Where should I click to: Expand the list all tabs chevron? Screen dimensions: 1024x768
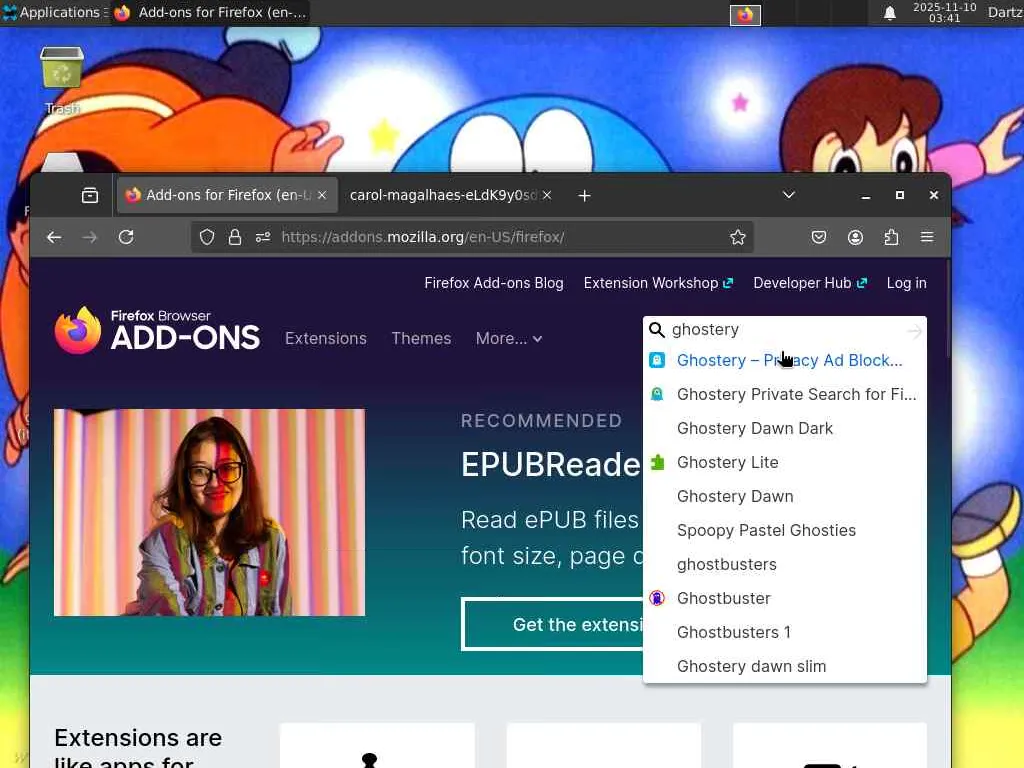pos(789,195)
